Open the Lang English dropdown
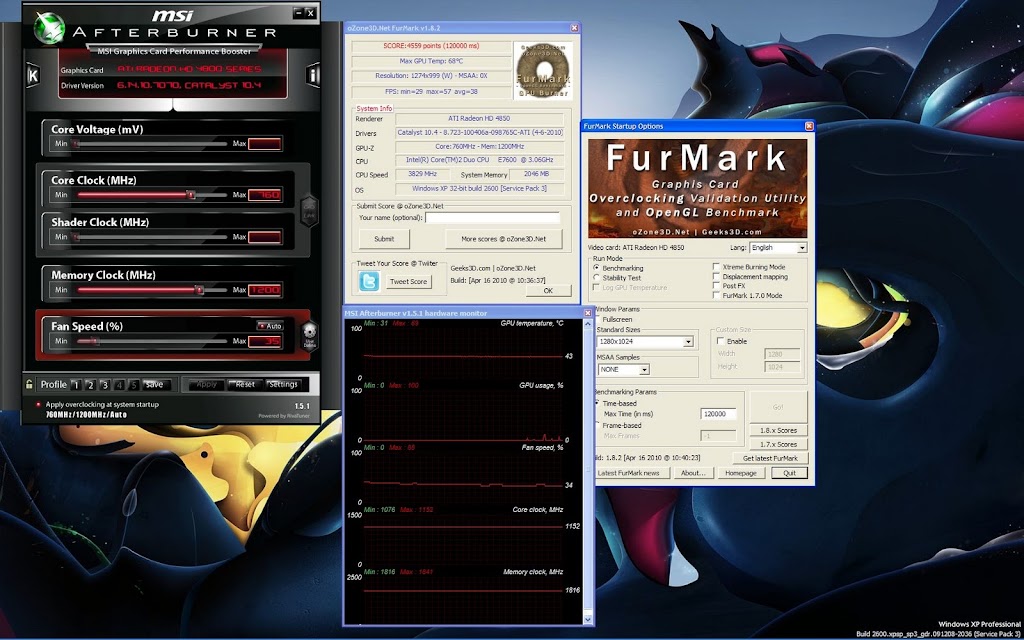The height and width of the screenshot is (640, 1024). [800, 247]
